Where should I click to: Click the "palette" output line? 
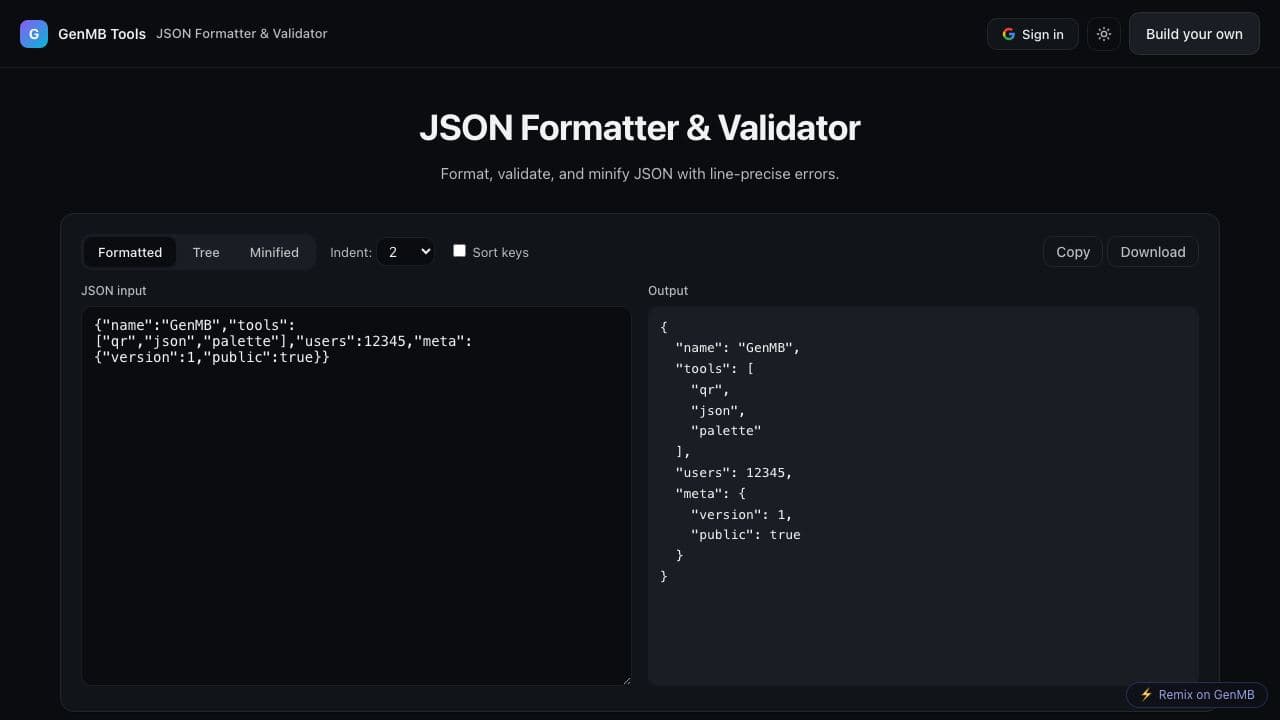[726, 431]
